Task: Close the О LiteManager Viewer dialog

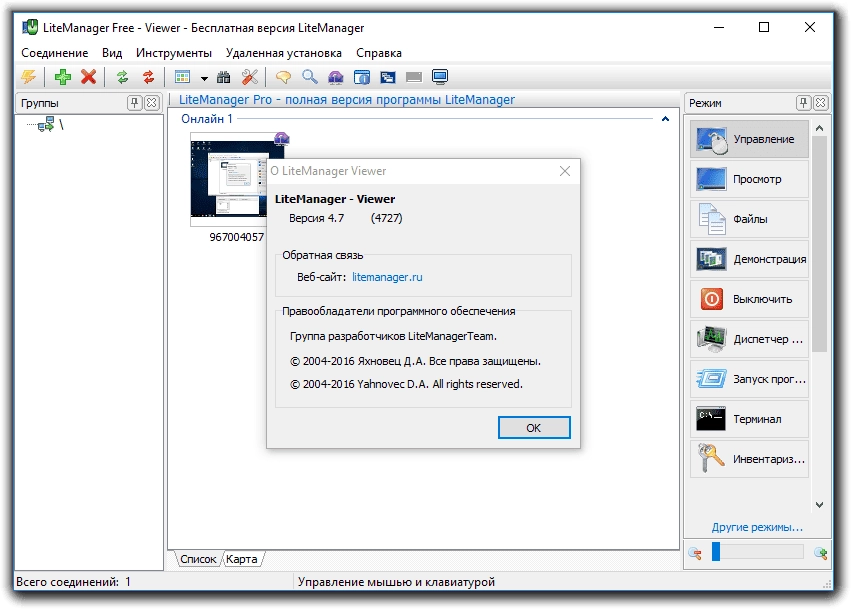Action: (x=565, y=171)
